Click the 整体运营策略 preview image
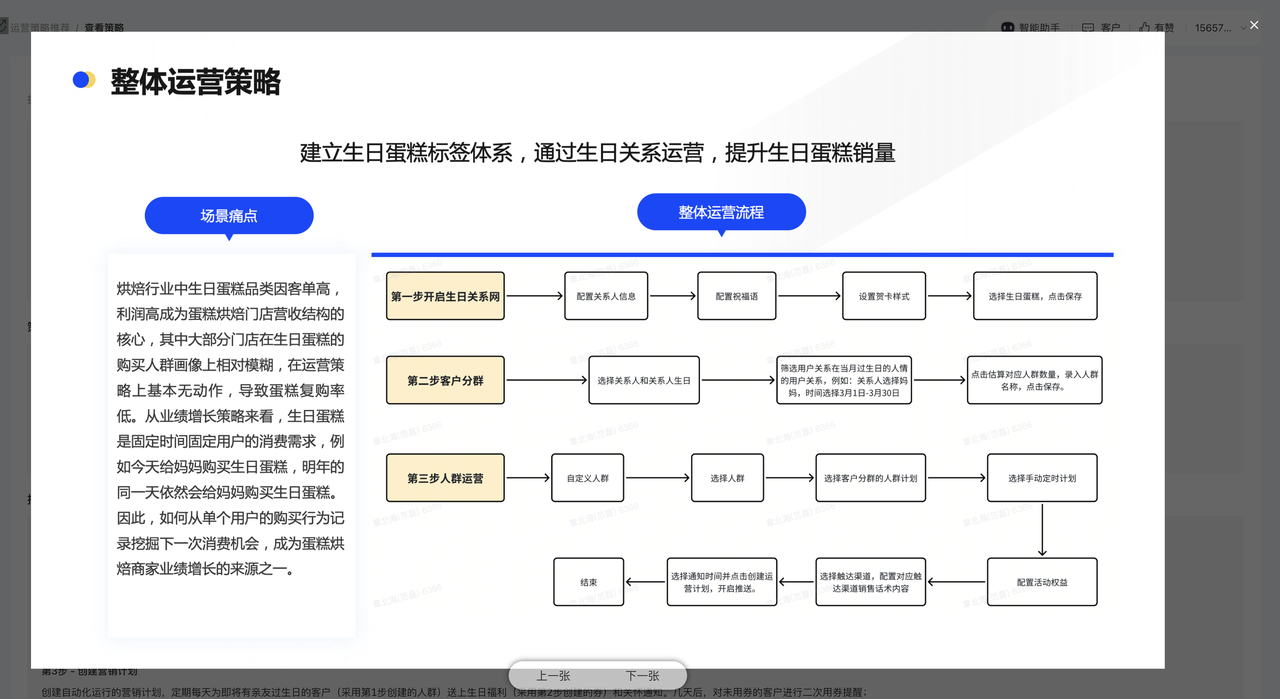Image resolution: width=1280 pixels, height=699 pixels. pos(598,350)
